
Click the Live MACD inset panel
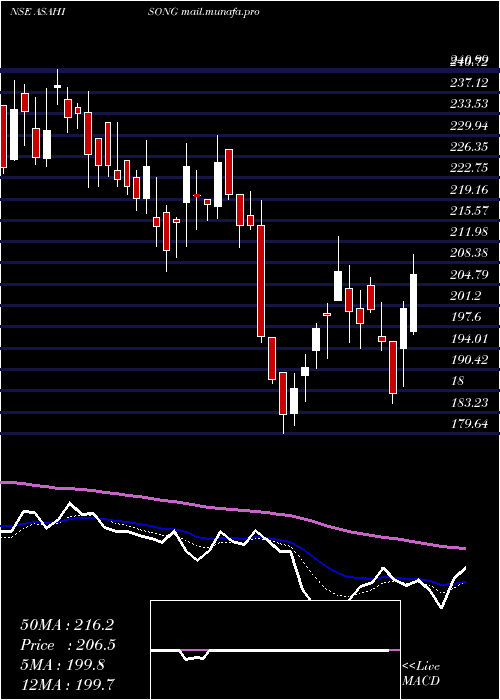point(275,650)
